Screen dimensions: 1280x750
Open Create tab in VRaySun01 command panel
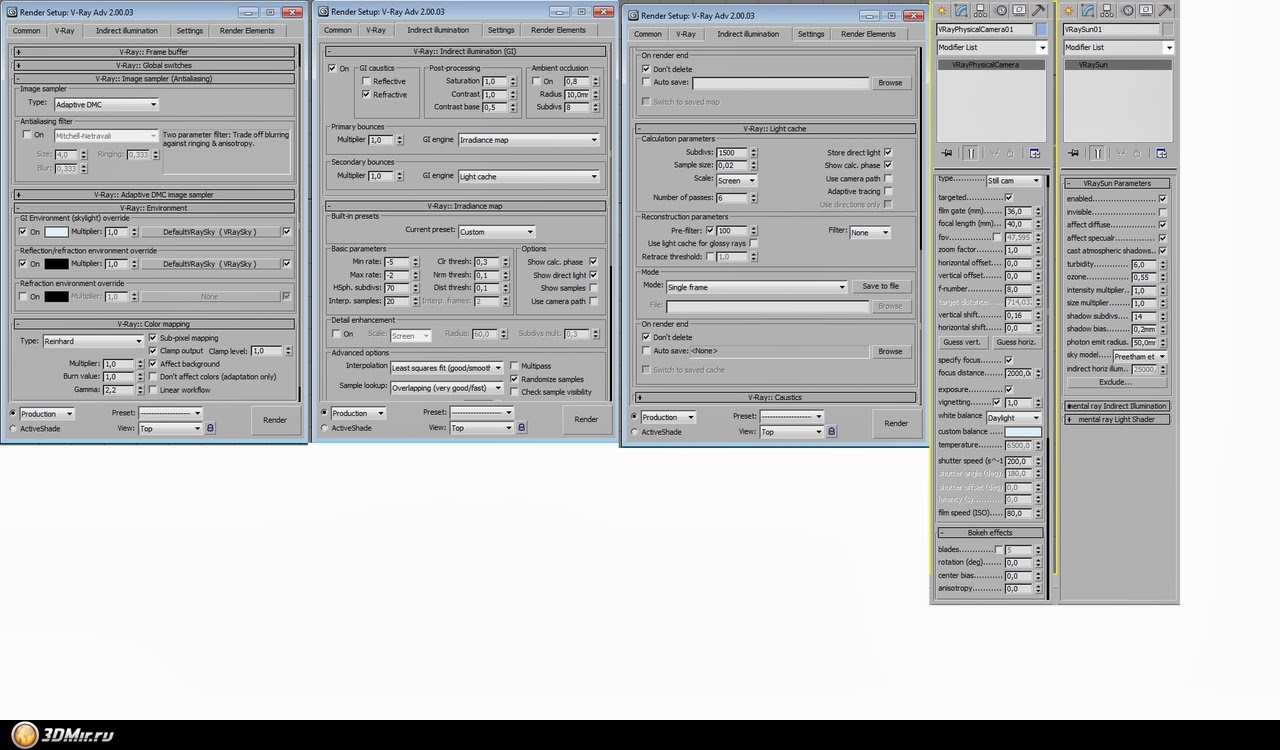coord(1069,10)
